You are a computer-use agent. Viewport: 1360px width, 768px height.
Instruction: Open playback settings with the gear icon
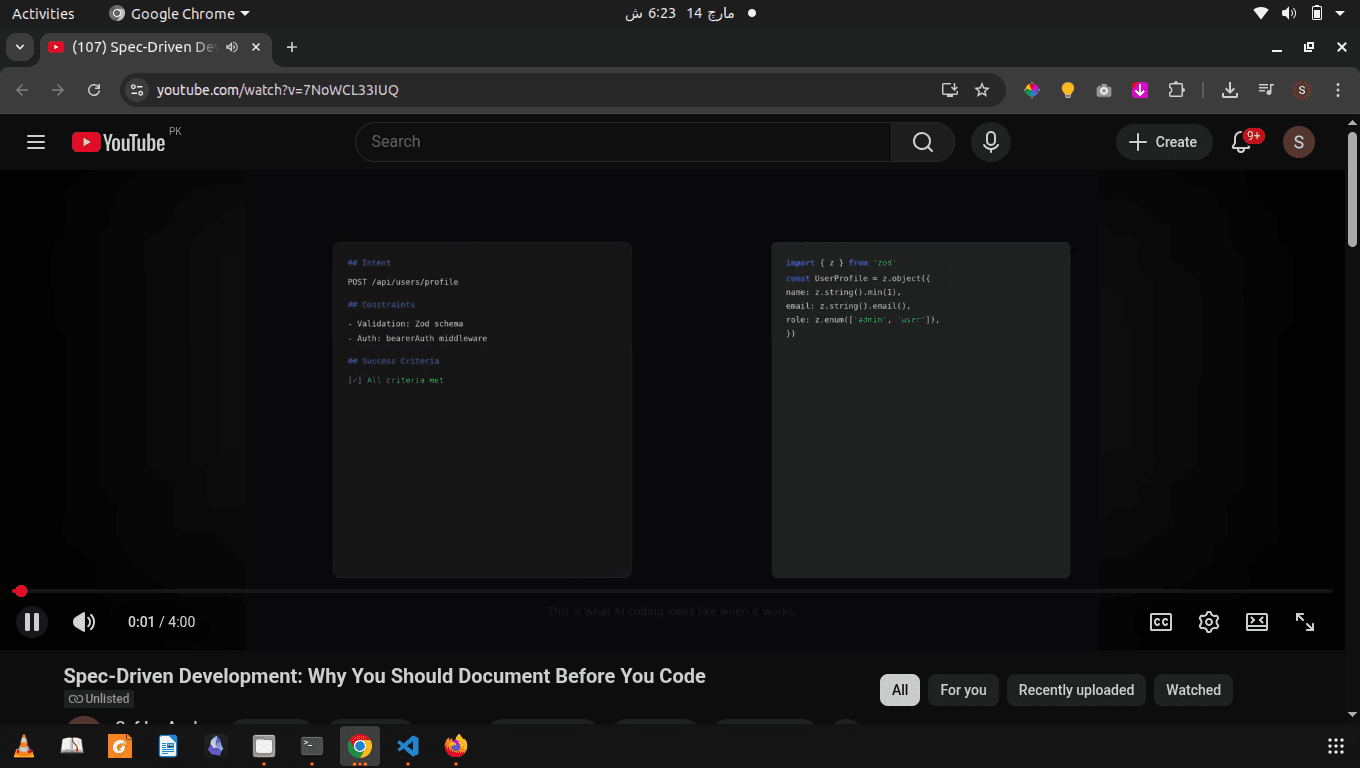click(1208, 621)
